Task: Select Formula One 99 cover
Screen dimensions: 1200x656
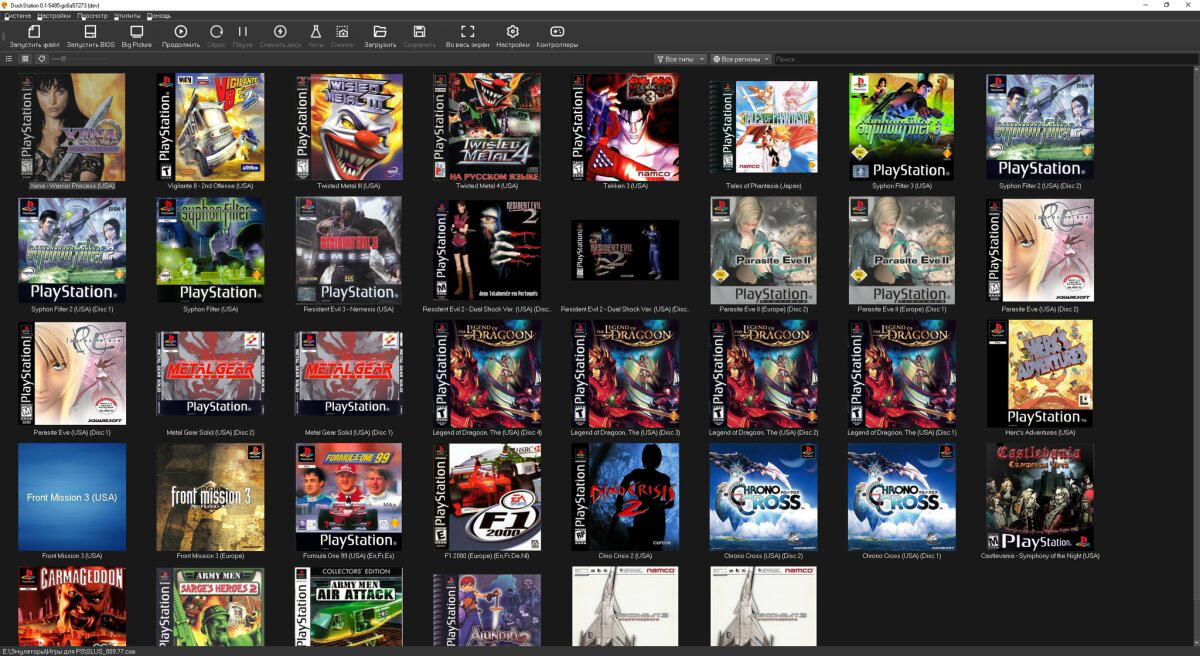Action: [349, 497]
